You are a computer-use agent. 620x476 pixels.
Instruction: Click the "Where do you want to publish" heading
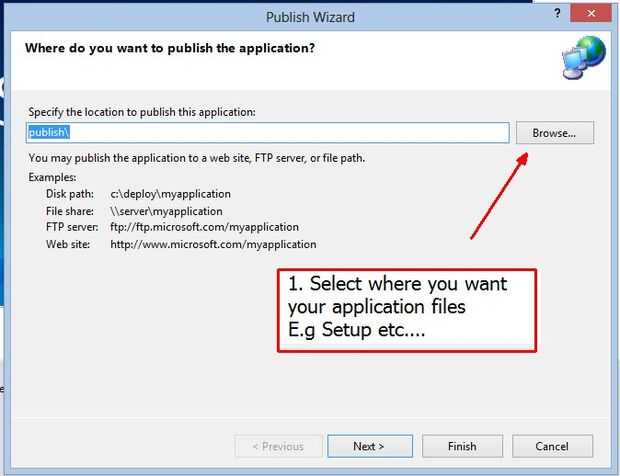coord(170,47)
